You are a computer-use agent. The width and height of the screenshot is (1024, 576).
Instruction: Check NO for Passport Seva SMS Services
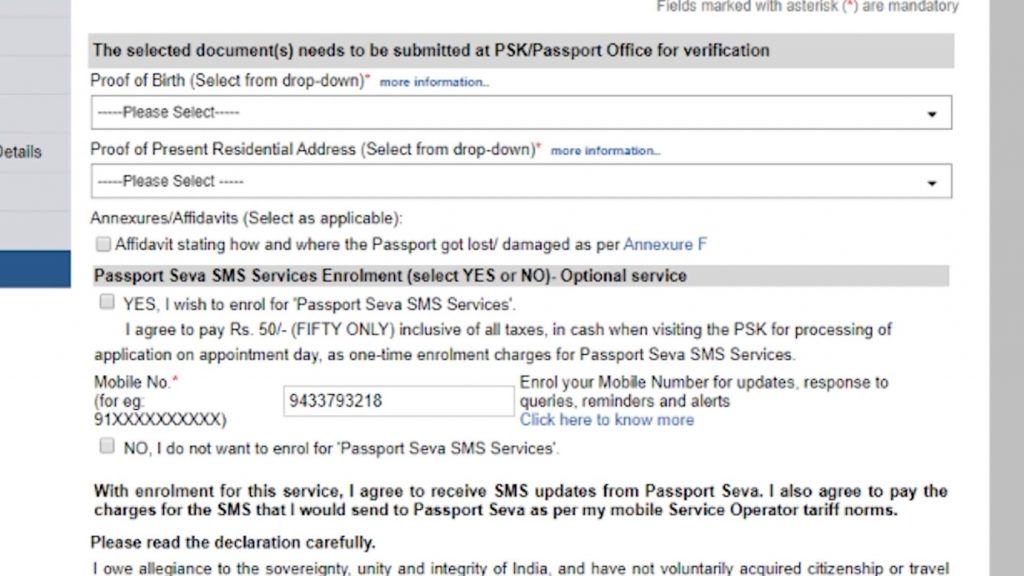[x=107, y=447]
